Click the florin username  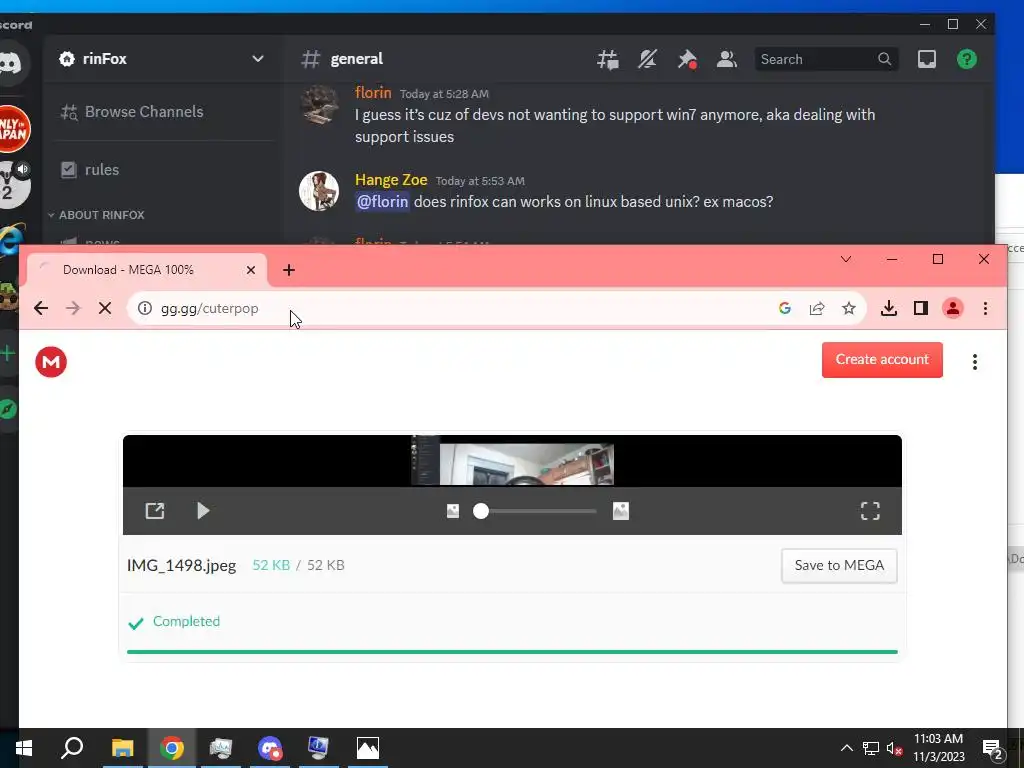pyautogui.click(x=373, y=93)
